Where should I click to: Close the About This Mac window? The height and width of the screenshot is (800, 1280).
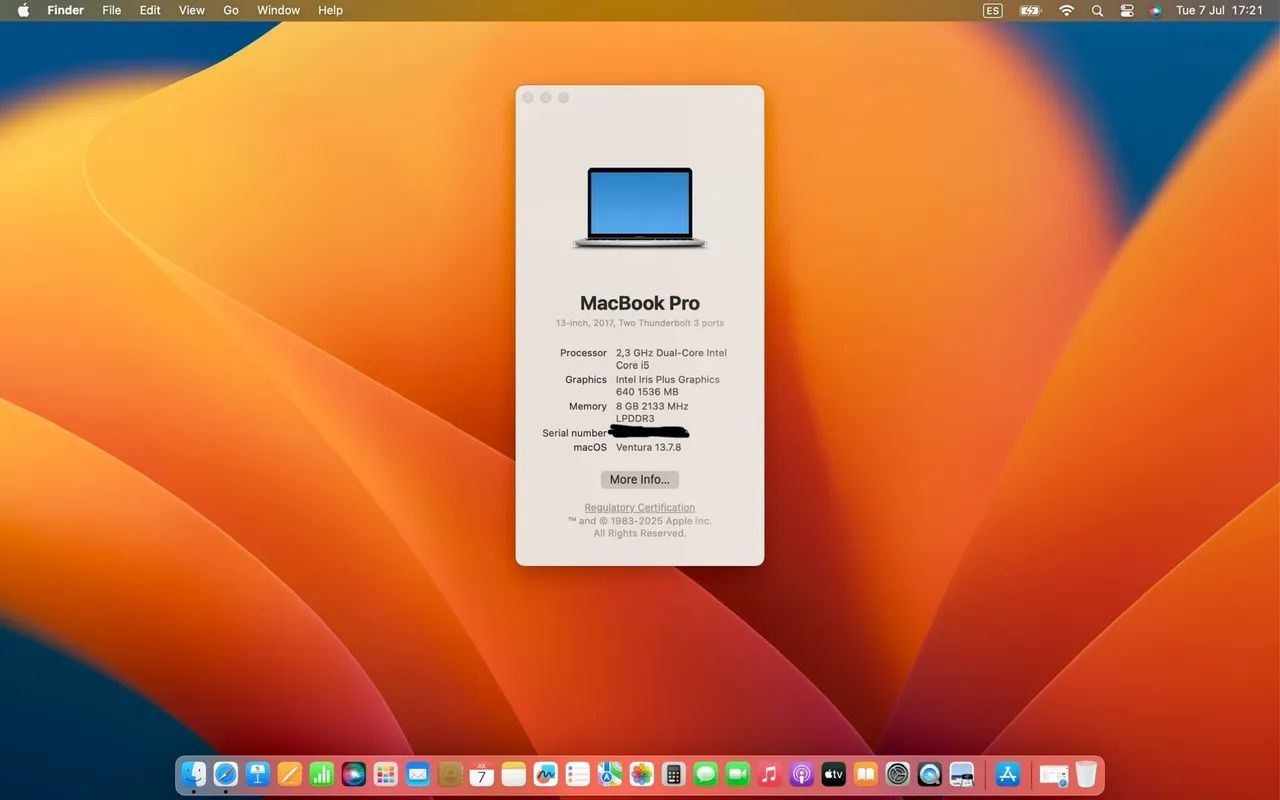point(528,97)
